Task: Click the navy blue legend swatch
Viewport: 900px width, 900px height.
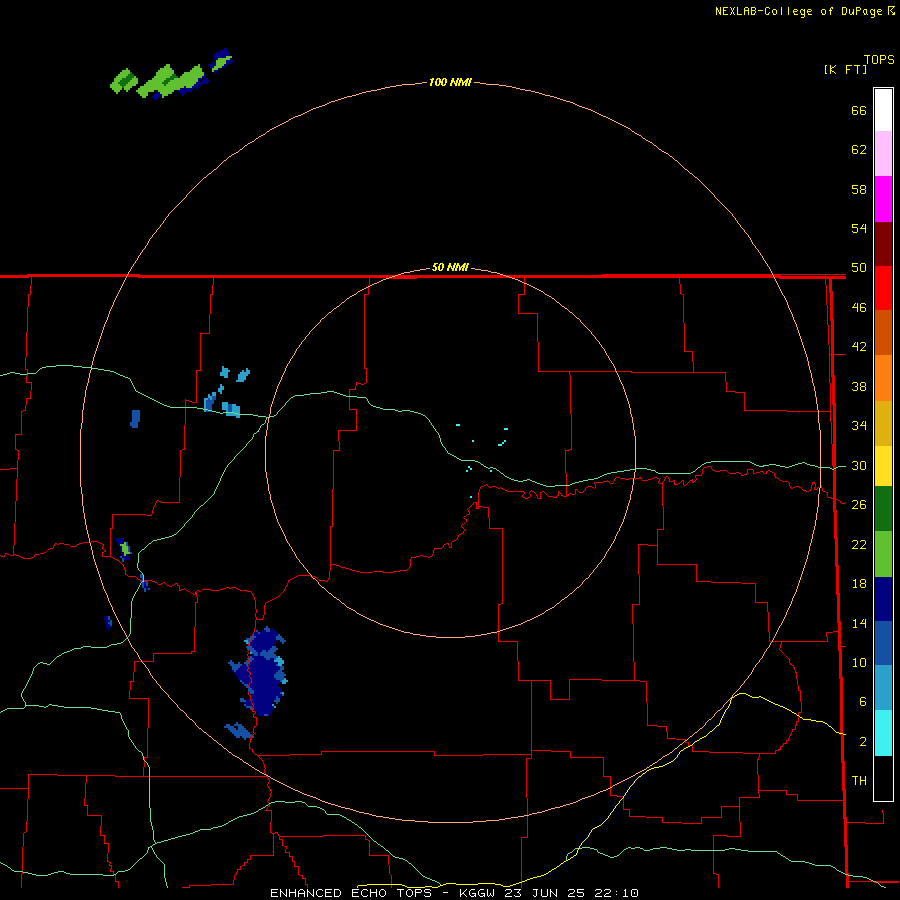Action: [x=883, y=599]
